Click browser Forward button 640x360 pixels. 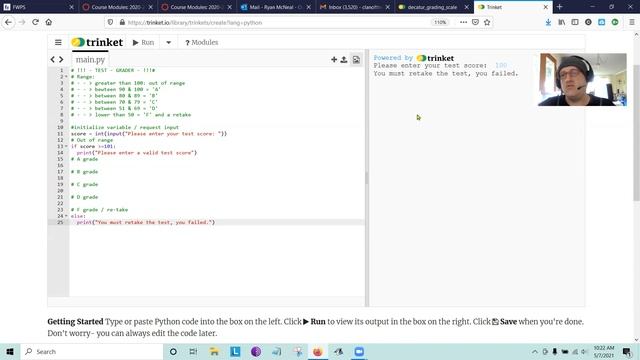(x=22, y=22)
